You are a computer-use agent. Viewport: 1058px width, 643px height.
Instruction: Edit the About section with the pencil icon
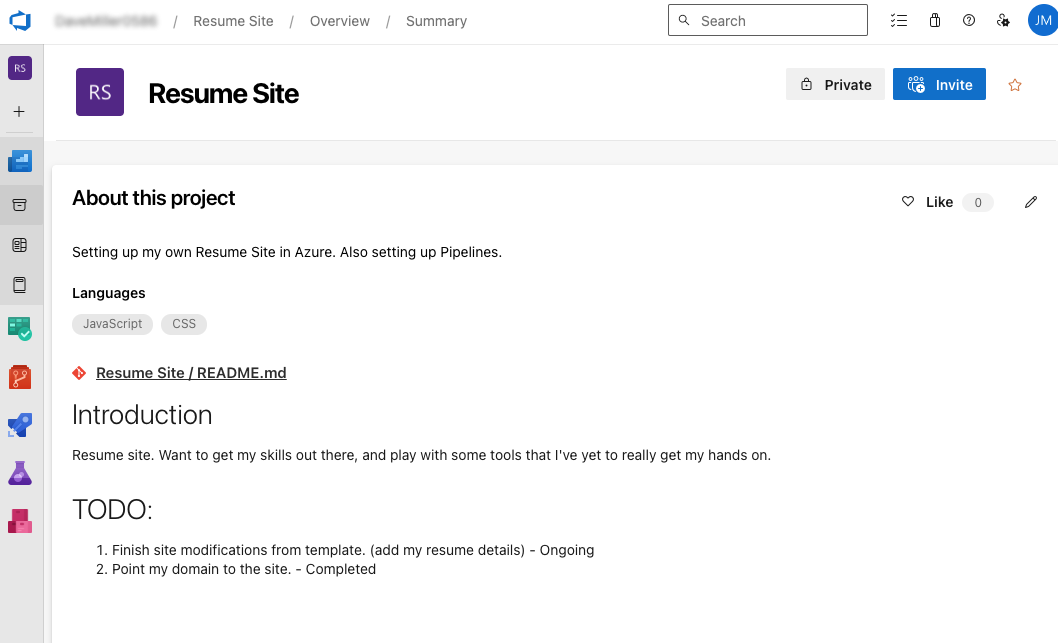point(1031,202)
